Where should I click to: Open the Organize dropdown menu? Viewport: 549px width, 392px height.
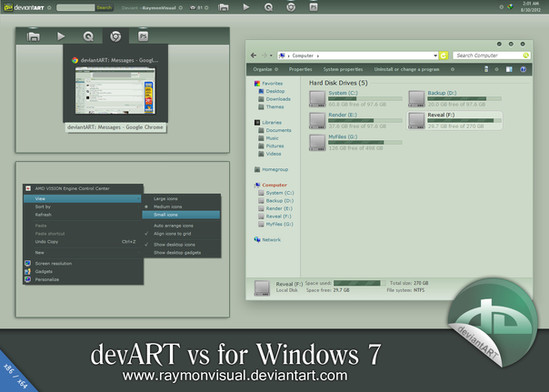265,69
